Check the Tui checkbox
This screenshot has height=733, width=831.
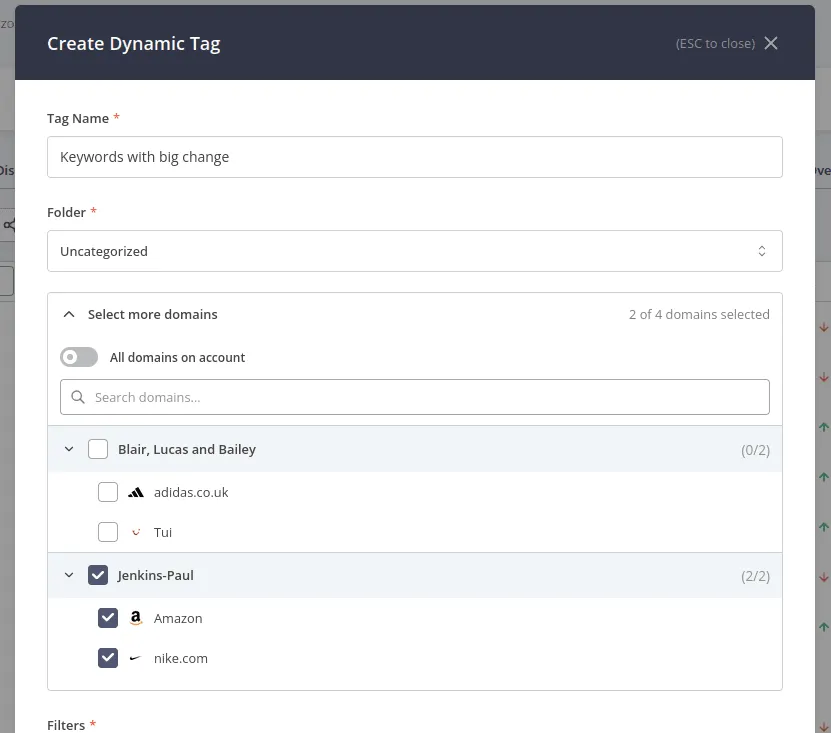click(x=108, y=532)
